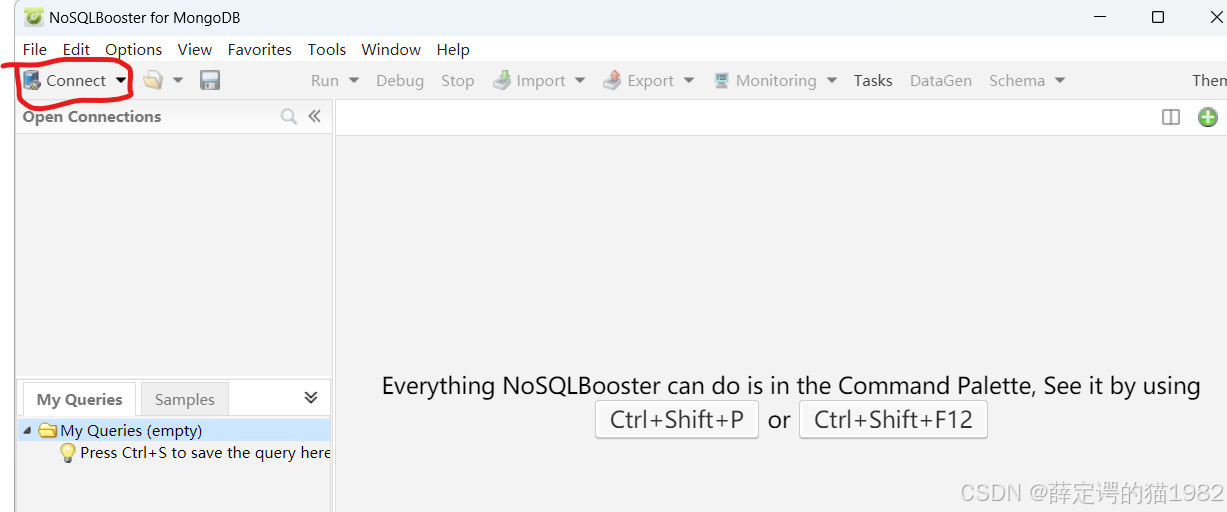This screenshot has height=512, width=1227.
Task: Collapse the queries panel with double down chevron
Action: coord(311,397)
